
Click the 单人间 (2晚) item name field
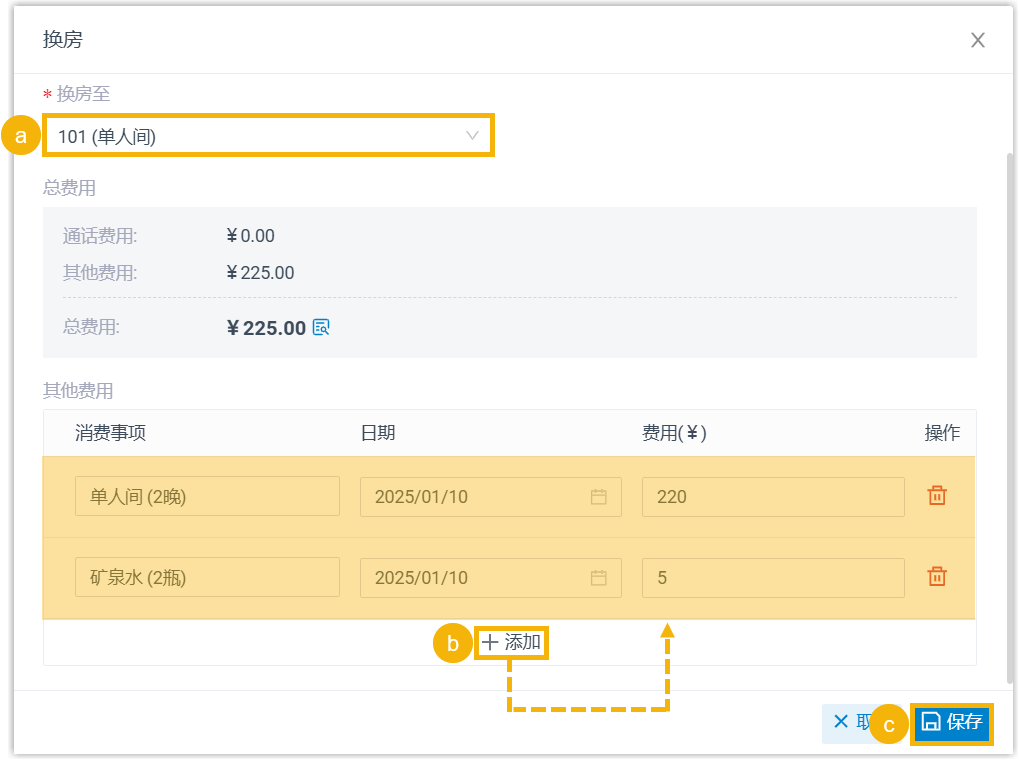207,497
